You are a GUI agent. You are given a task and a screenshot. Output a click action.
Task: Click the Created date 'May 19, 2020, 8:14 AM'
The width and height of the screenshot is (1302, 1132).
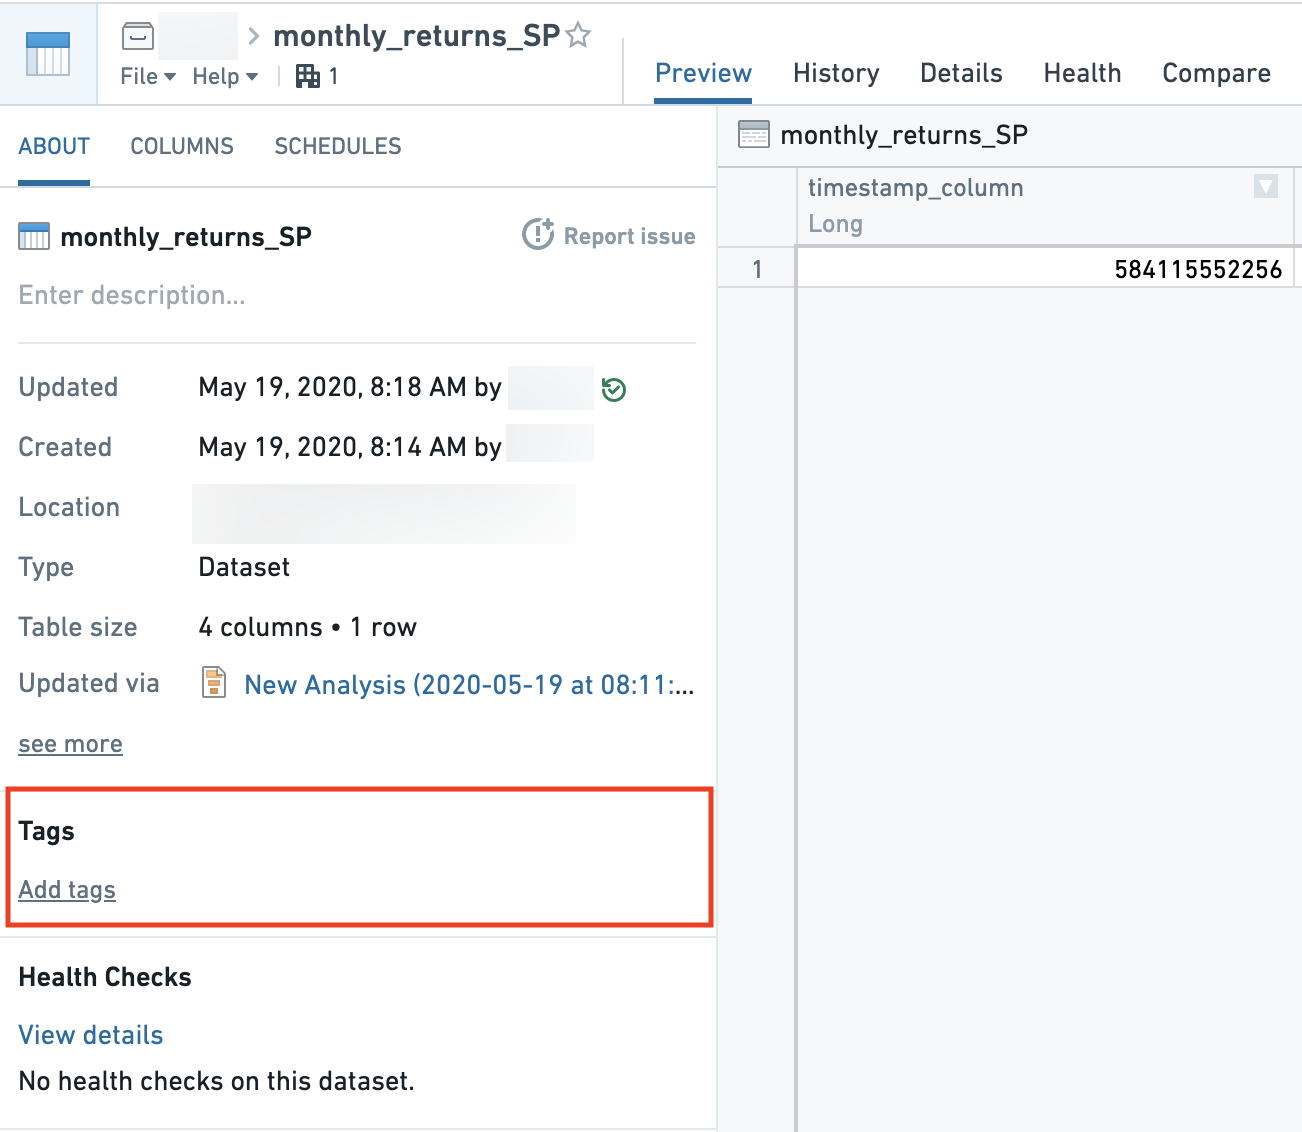(x=332, y=447)
